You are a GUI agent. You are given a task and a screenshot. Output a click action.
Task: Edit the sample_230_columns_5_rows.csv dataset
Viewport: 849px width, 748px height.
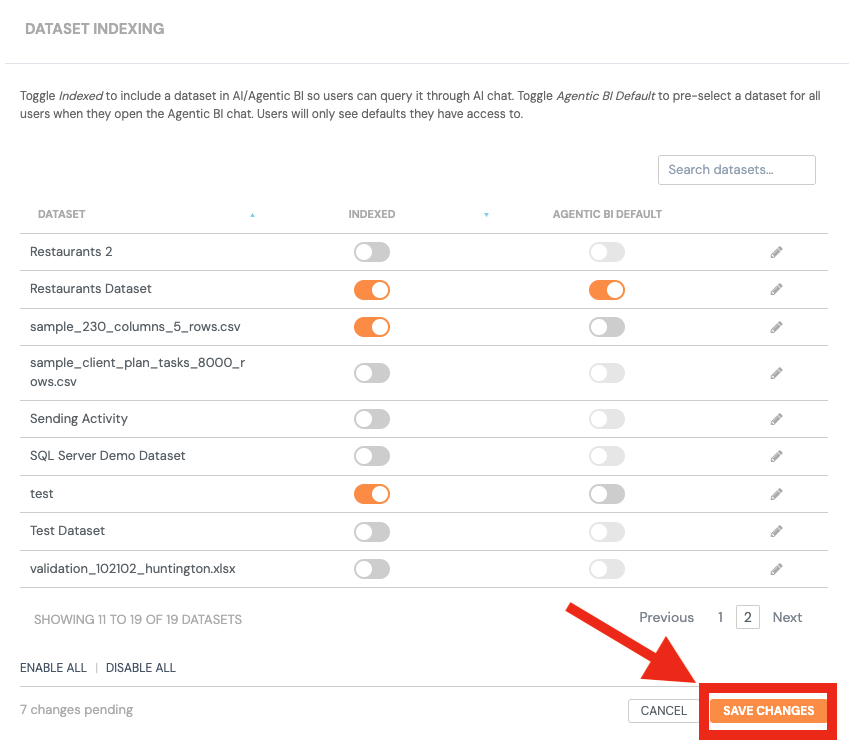point(776,327)
